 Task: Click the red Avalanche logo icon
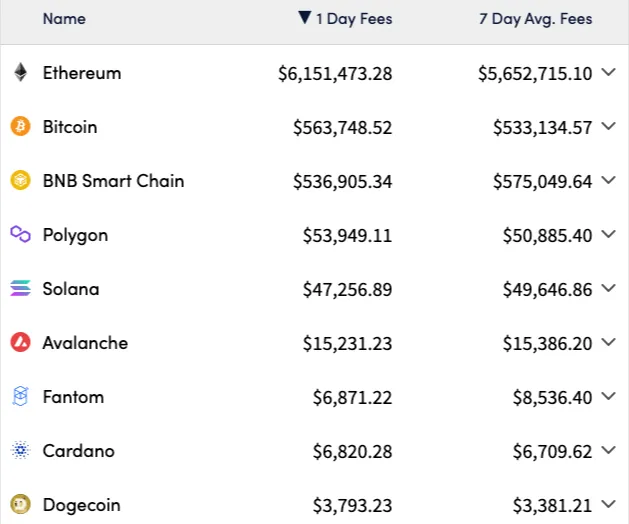tap(20, 342)
